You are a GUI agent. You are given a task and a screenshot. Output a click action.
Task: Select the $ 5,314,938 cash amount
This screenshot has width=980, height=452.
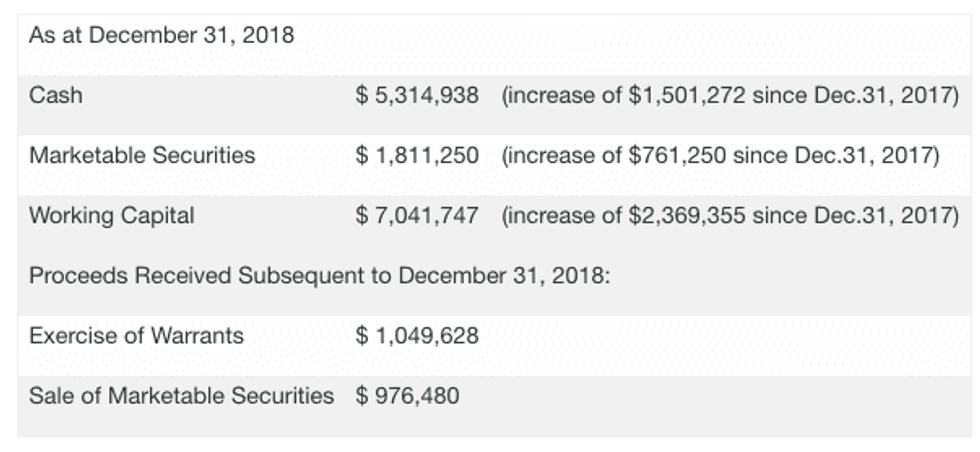click(417, 96)
